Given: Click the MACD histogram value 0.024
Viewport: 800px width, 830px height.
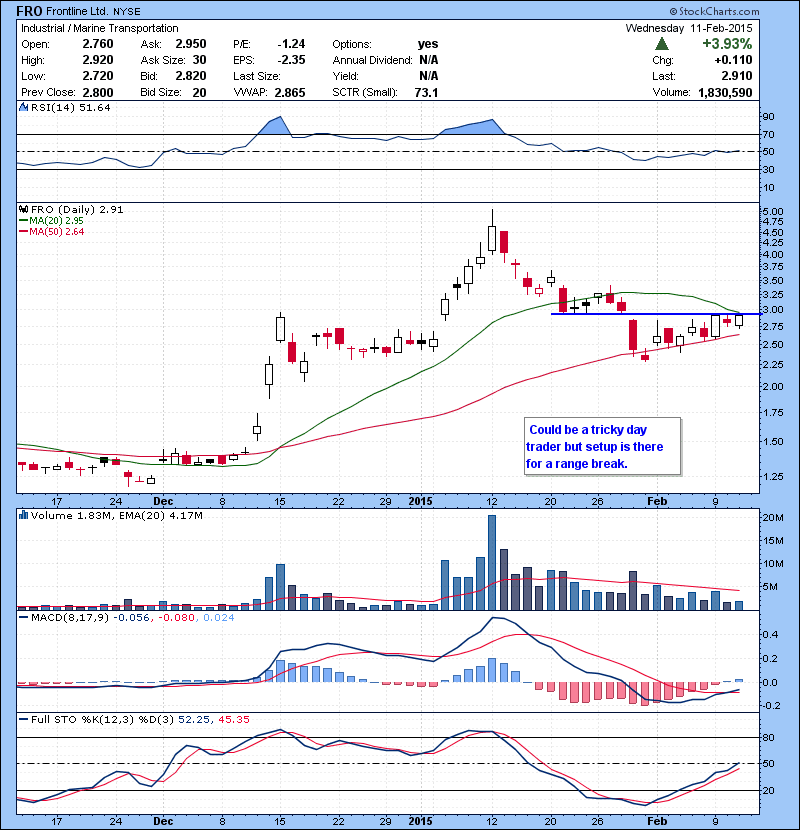Looking at the screenshot, I should pos(219,617).
